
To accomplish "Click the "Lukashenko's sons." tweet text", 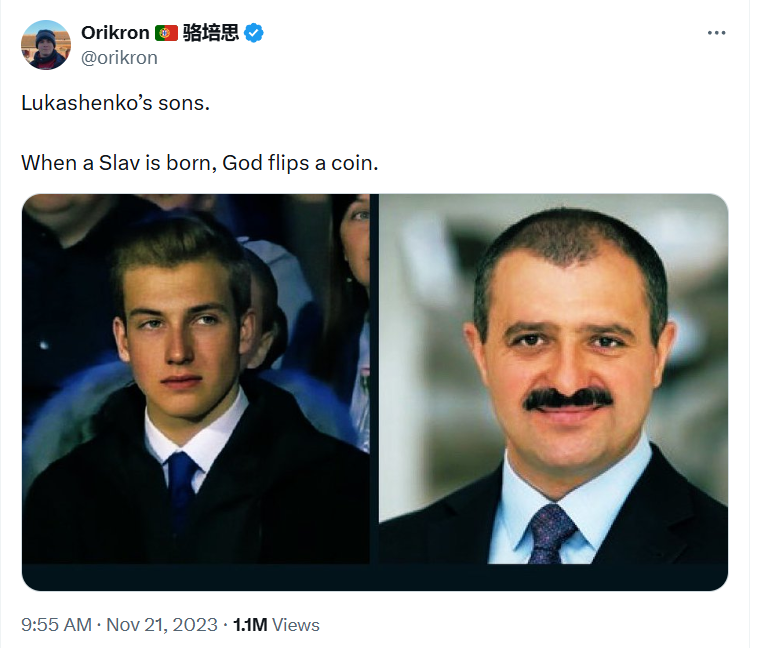I will pos(116,104).
